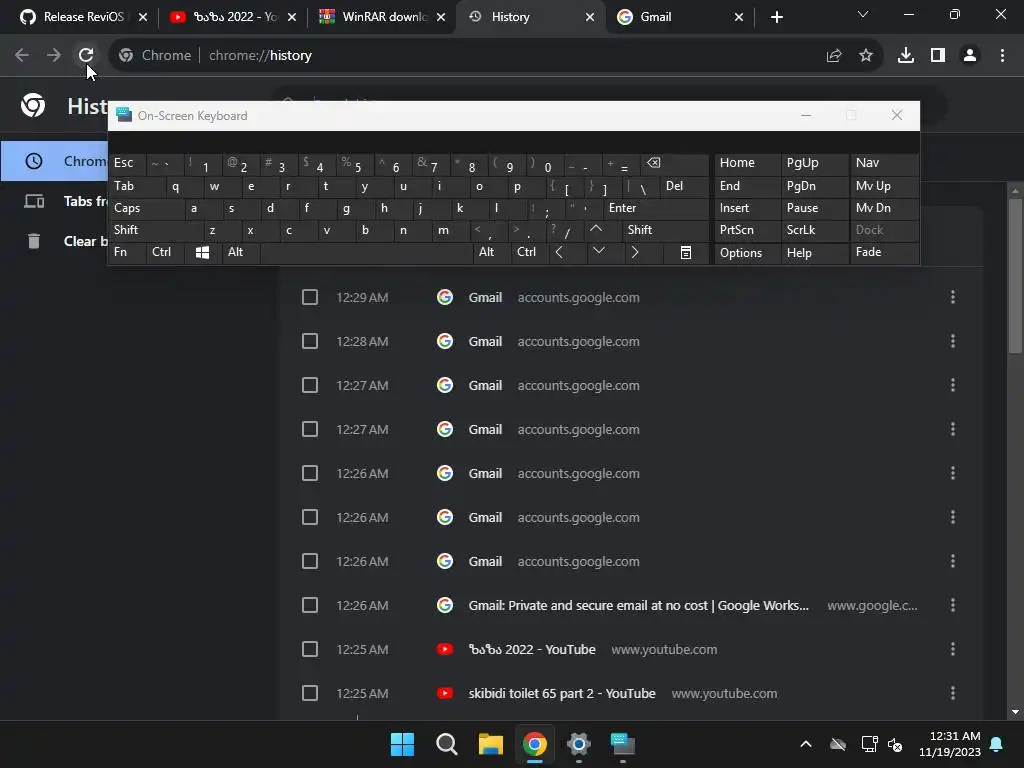
Task: Open a new tab with plus button
Action: [x=776, y=17]
